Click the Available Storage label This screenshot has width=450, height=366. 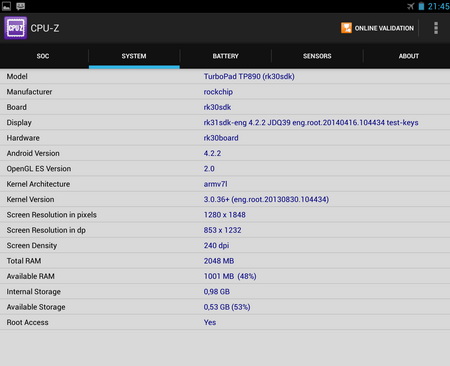tap(36, 307)
